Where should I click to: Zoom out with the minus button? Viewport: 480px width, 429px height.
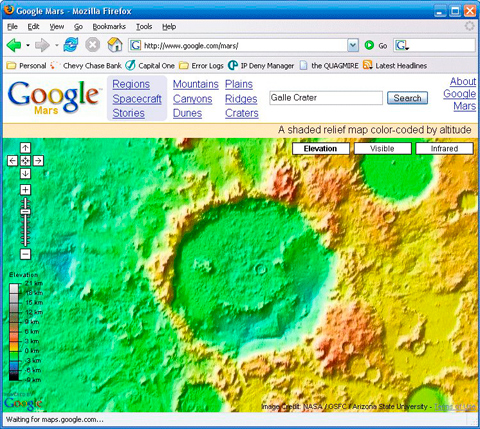point(25,254)
